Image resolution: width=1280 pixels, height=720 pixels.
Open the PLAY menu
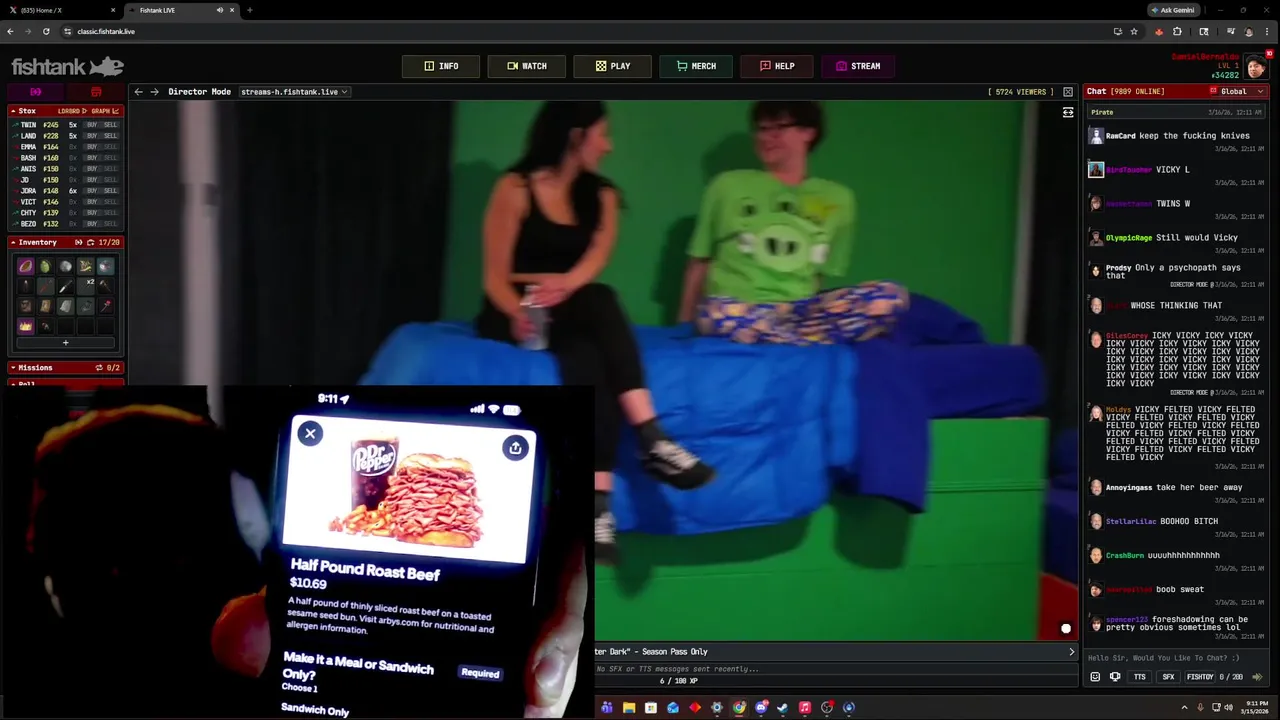[612, 66]
